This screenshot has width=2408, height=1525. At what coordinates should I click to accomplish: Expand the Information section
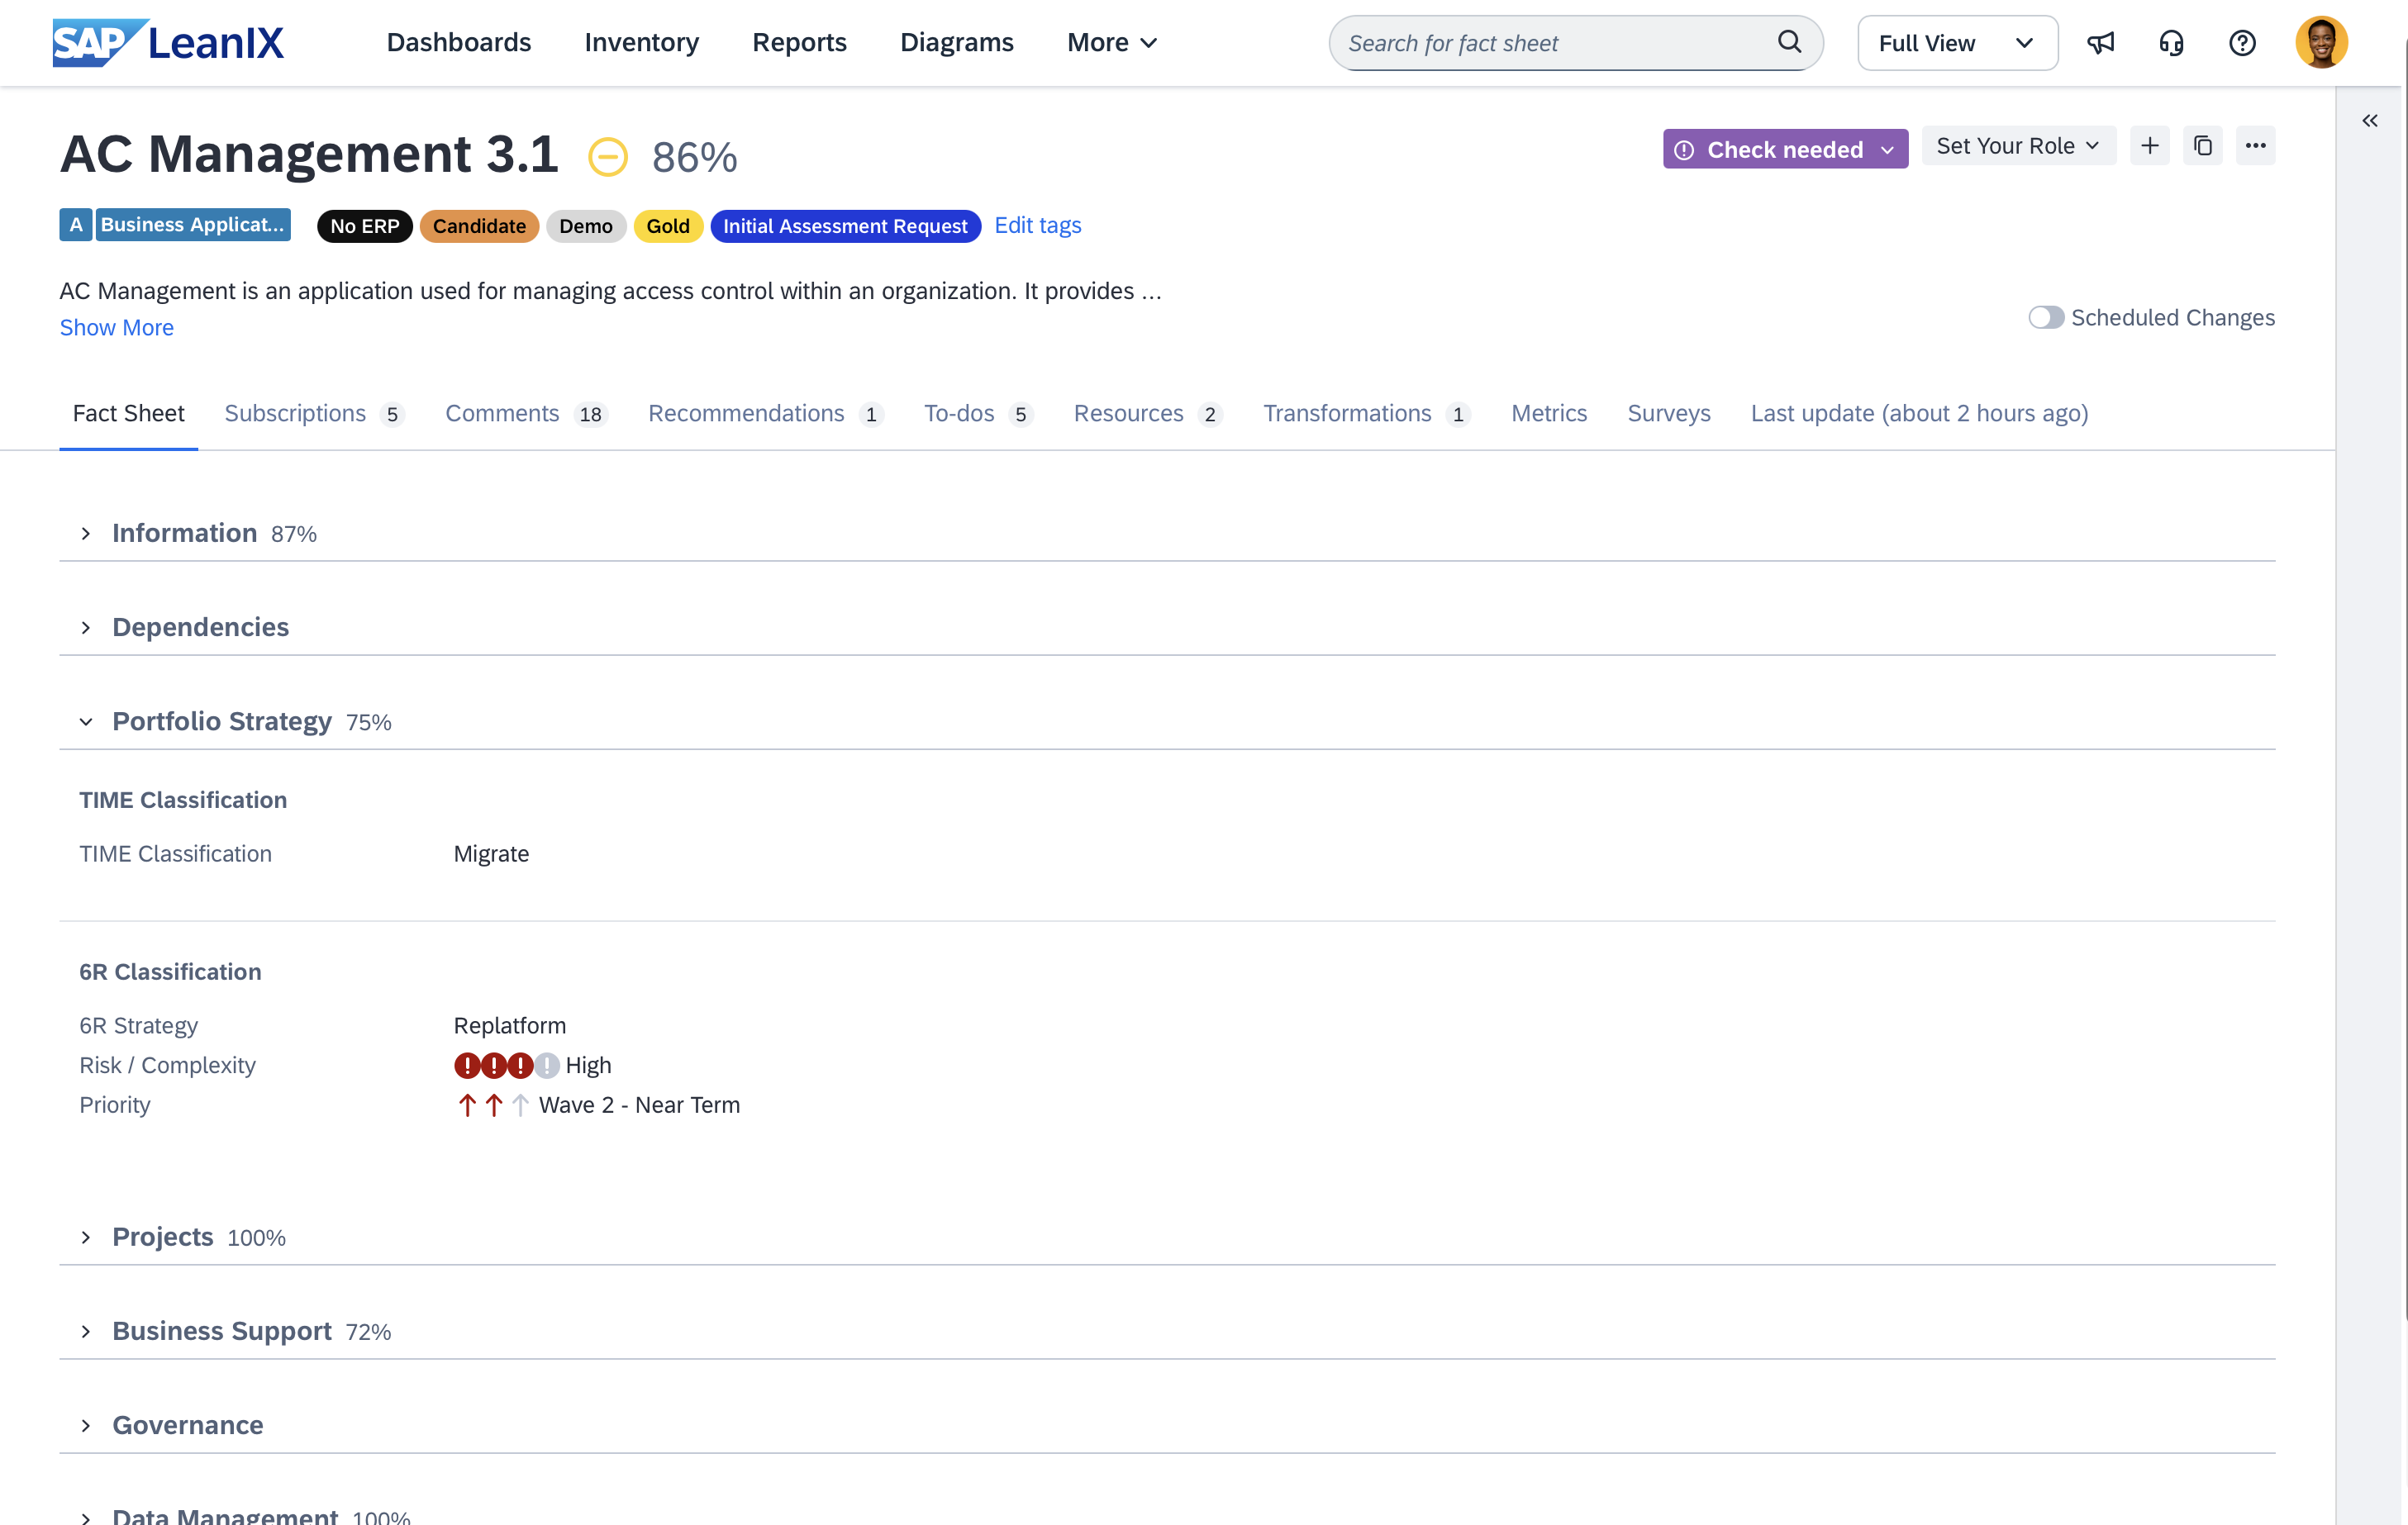coord(85,534)
